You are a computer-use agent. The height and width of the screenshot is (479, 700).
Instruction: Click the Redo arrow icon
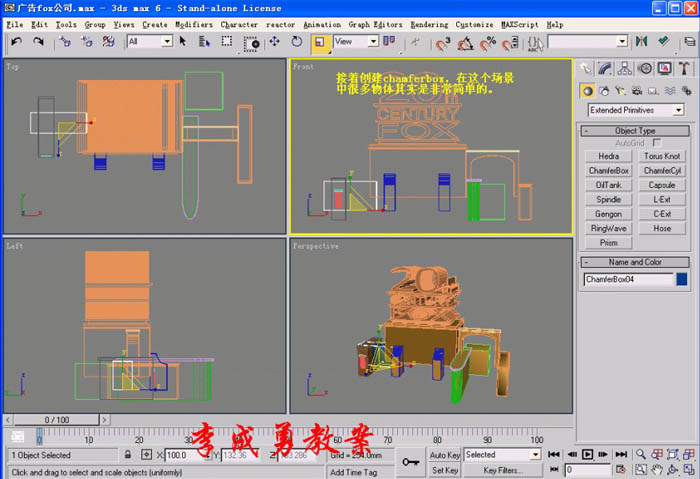38,42
